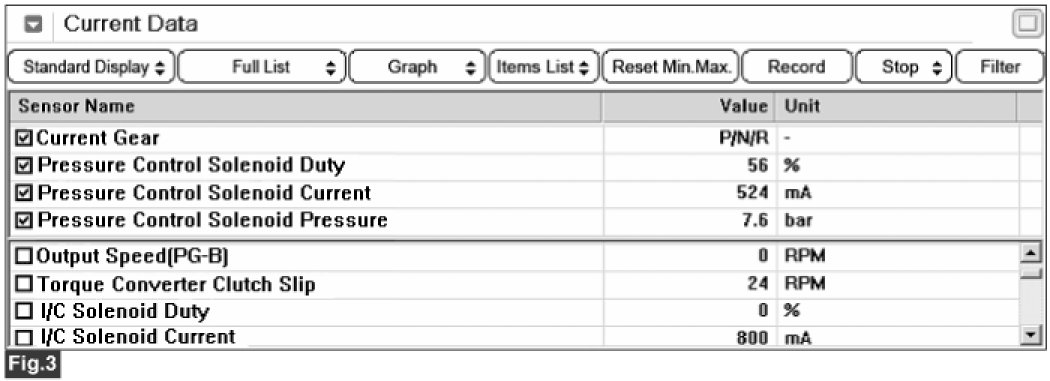Collapse the Current Data panel arrow icon
1050x381 pixels.
point(34,25)
